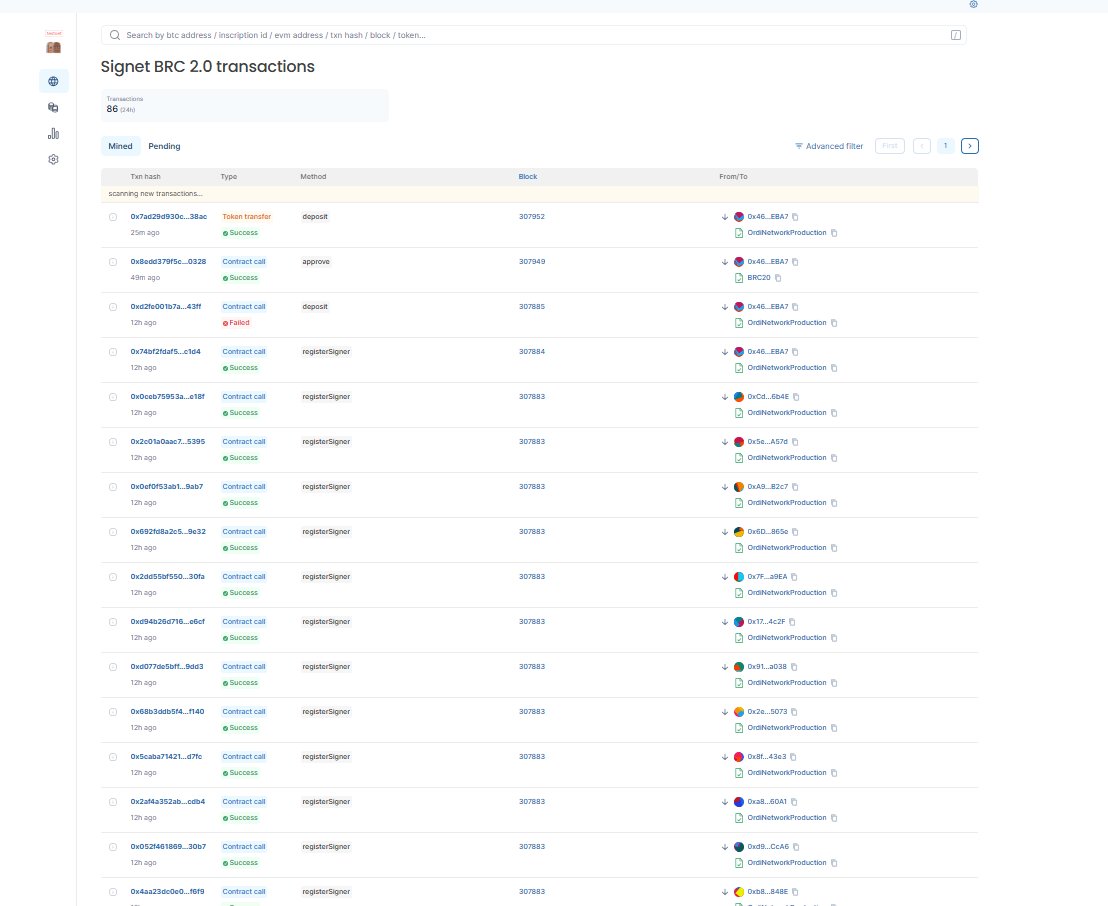Open the sidebar gear settings icon
Viewport: 1108px width, 906px height.
(53, 160)
